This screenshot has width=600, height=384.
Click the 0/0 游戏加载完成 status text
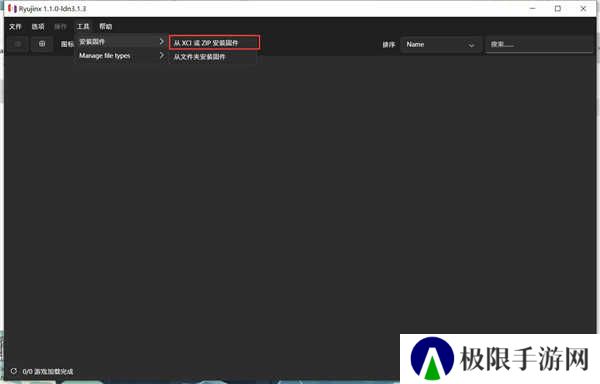point(48,371)
